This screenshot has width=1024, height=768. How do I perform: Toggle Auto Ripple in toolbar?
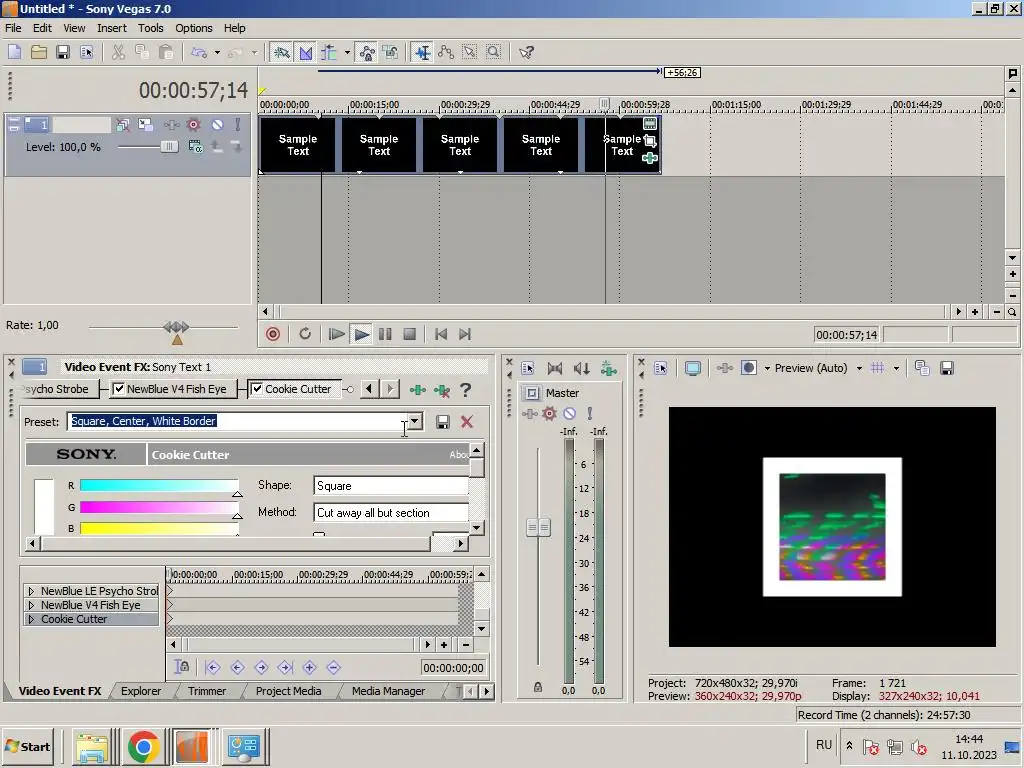click(x=328, y=52)
